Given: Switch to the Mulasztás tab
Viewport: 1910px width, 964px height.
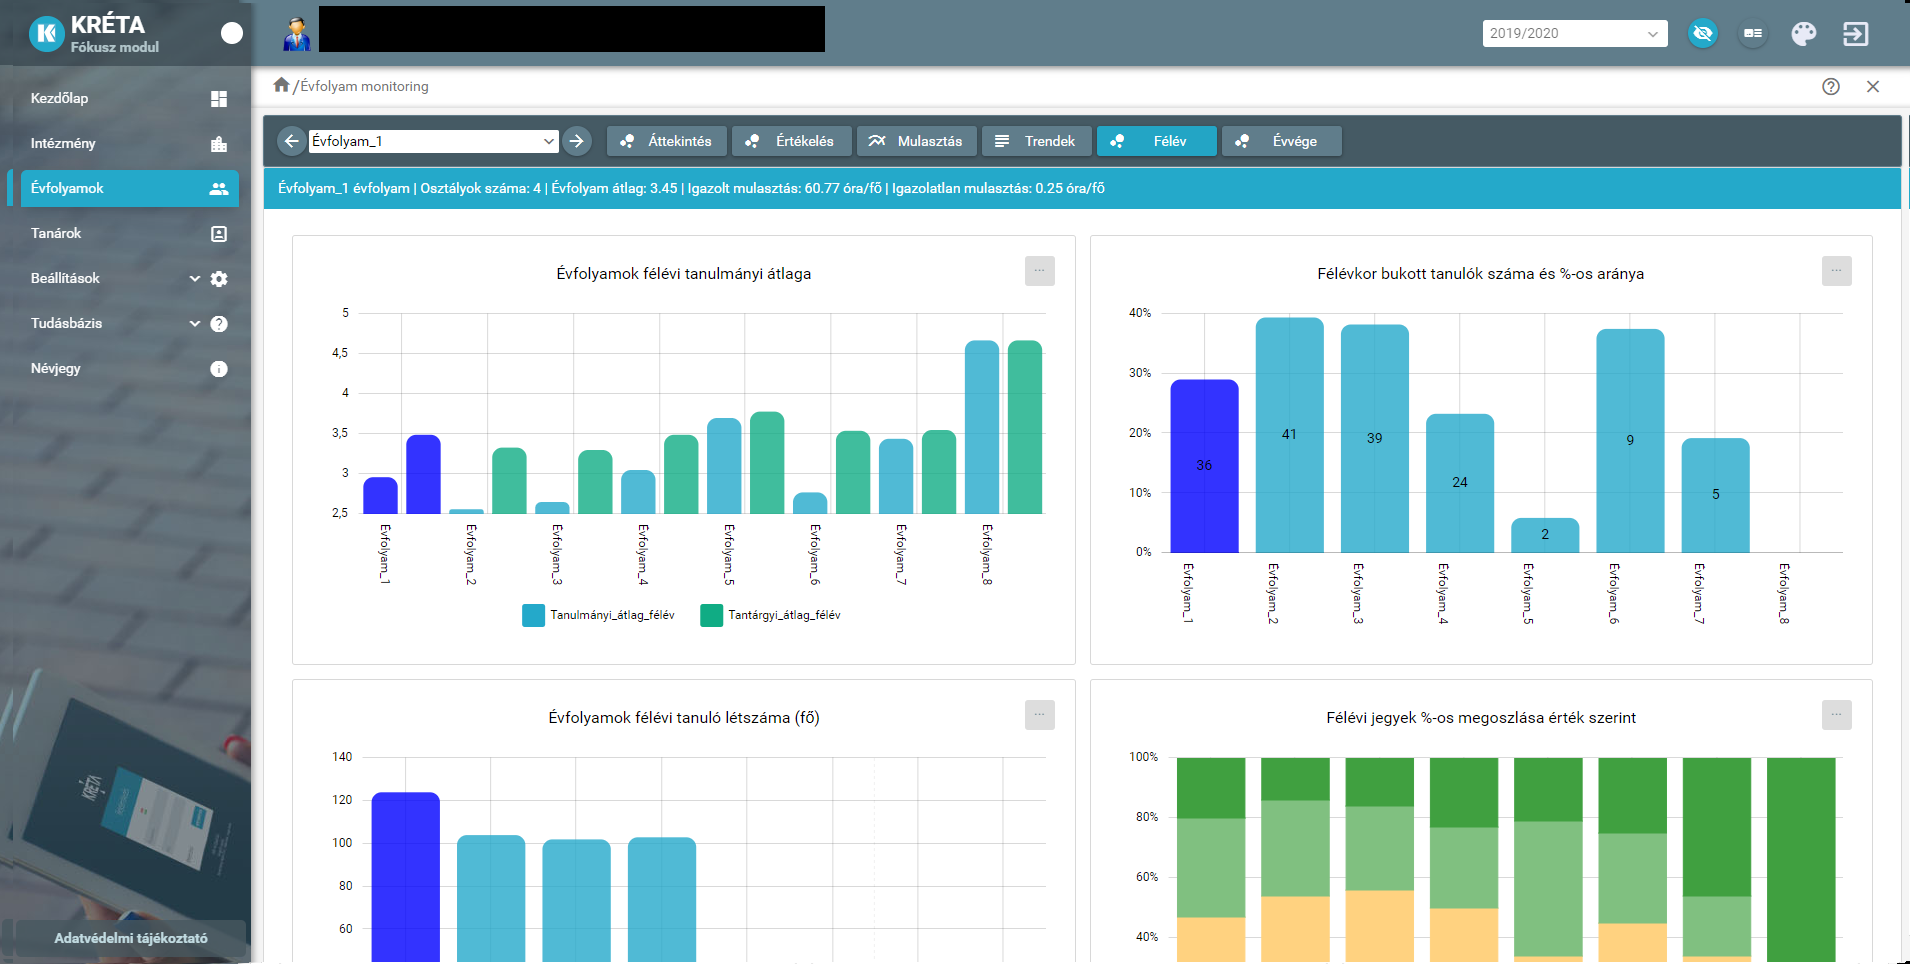Looking at the screenshot, I should tap(916, 141).
